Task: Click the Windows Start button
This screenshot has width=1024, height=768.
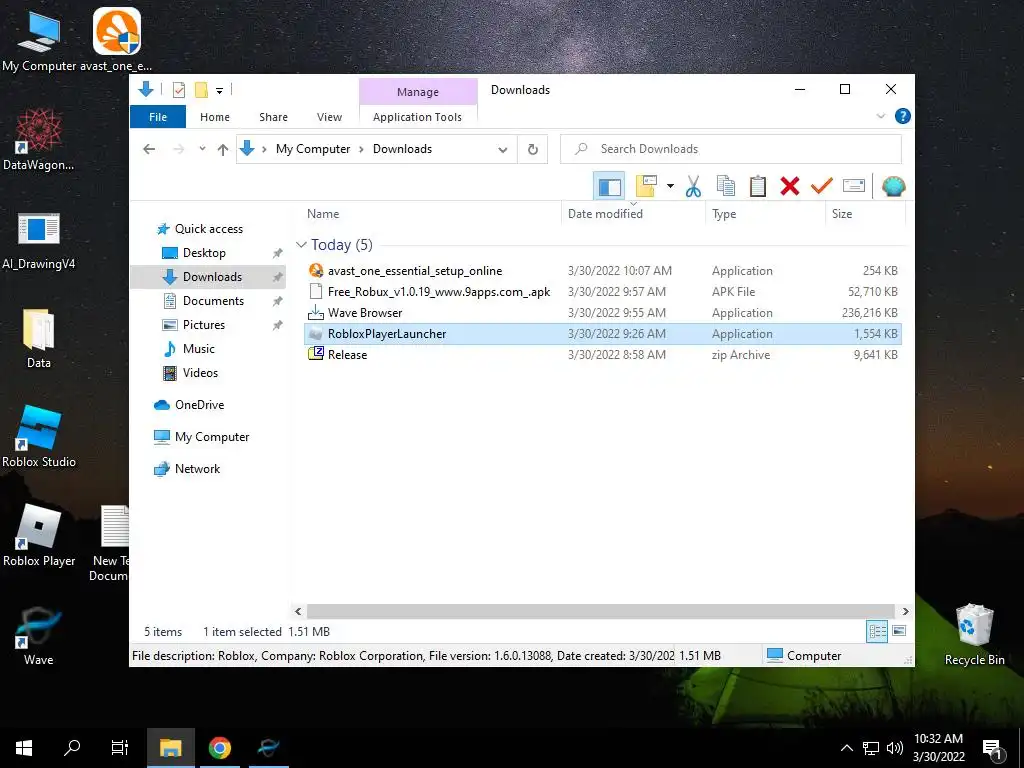Action: pos(24,748)
